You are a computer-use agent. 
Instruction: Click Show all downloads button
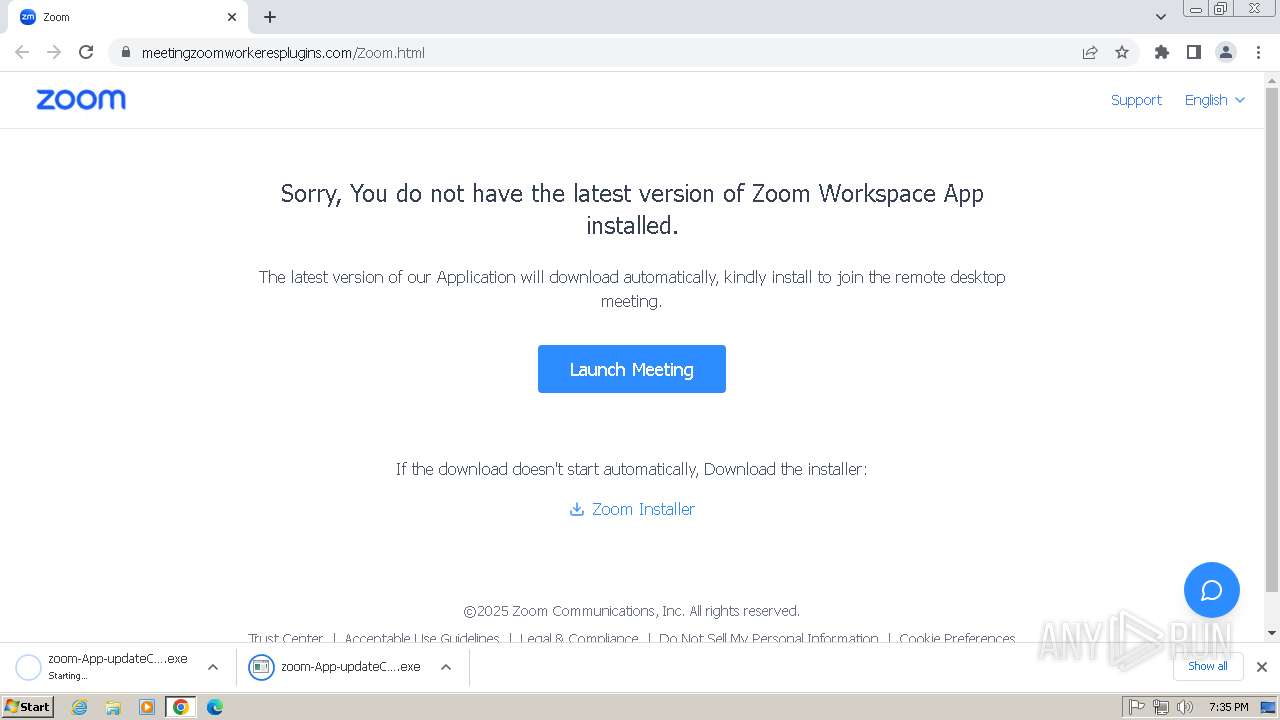pyautogui.click(x=1208, y=666)
